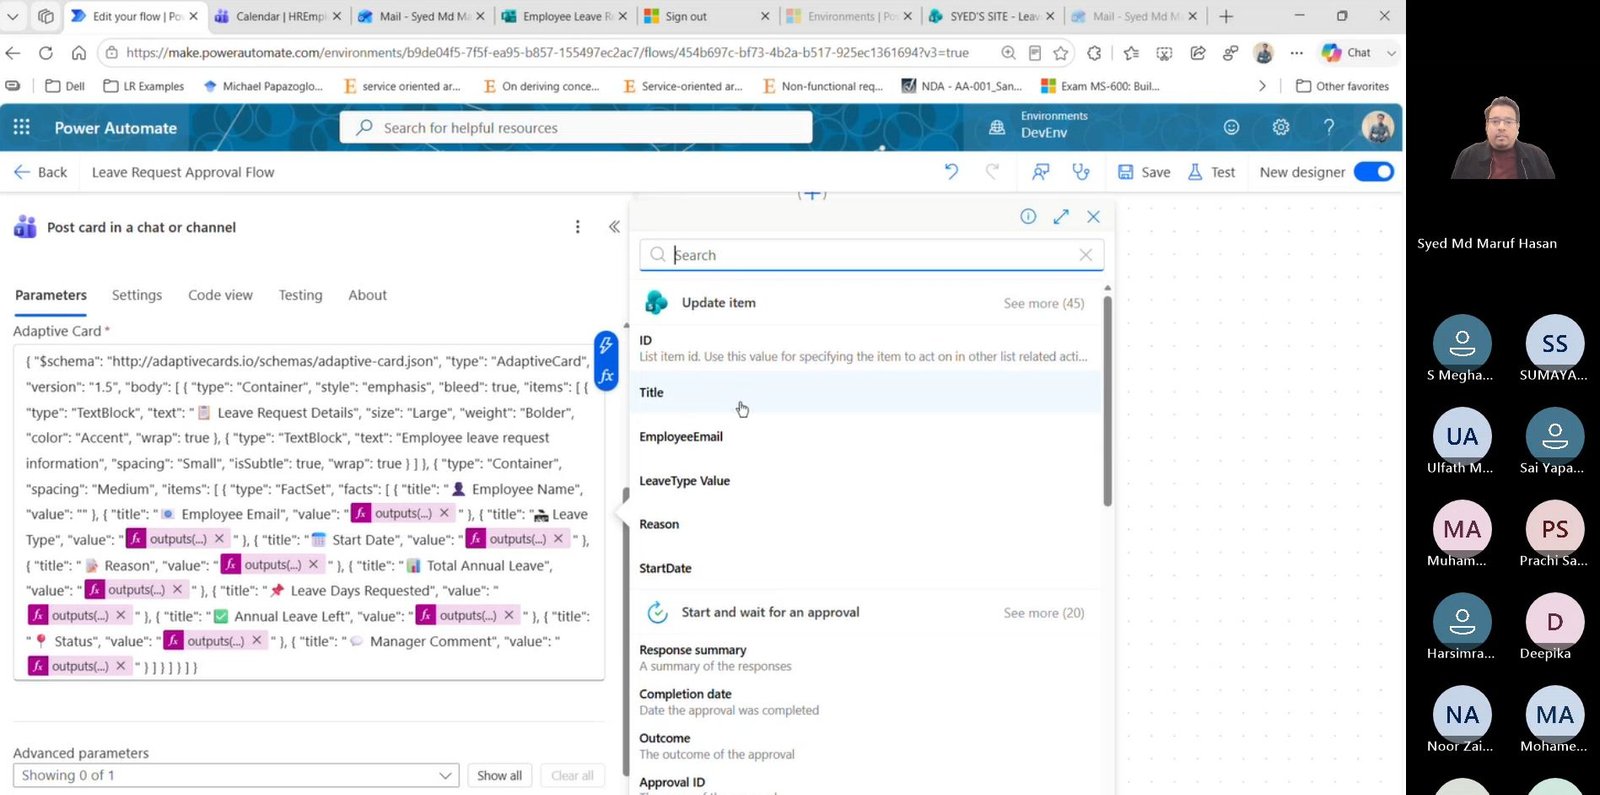Click the fx expression icon beside Adaptive Card
Viewport: 1600px width, 795px height.
pyautogui.click(x=606, y=376)
